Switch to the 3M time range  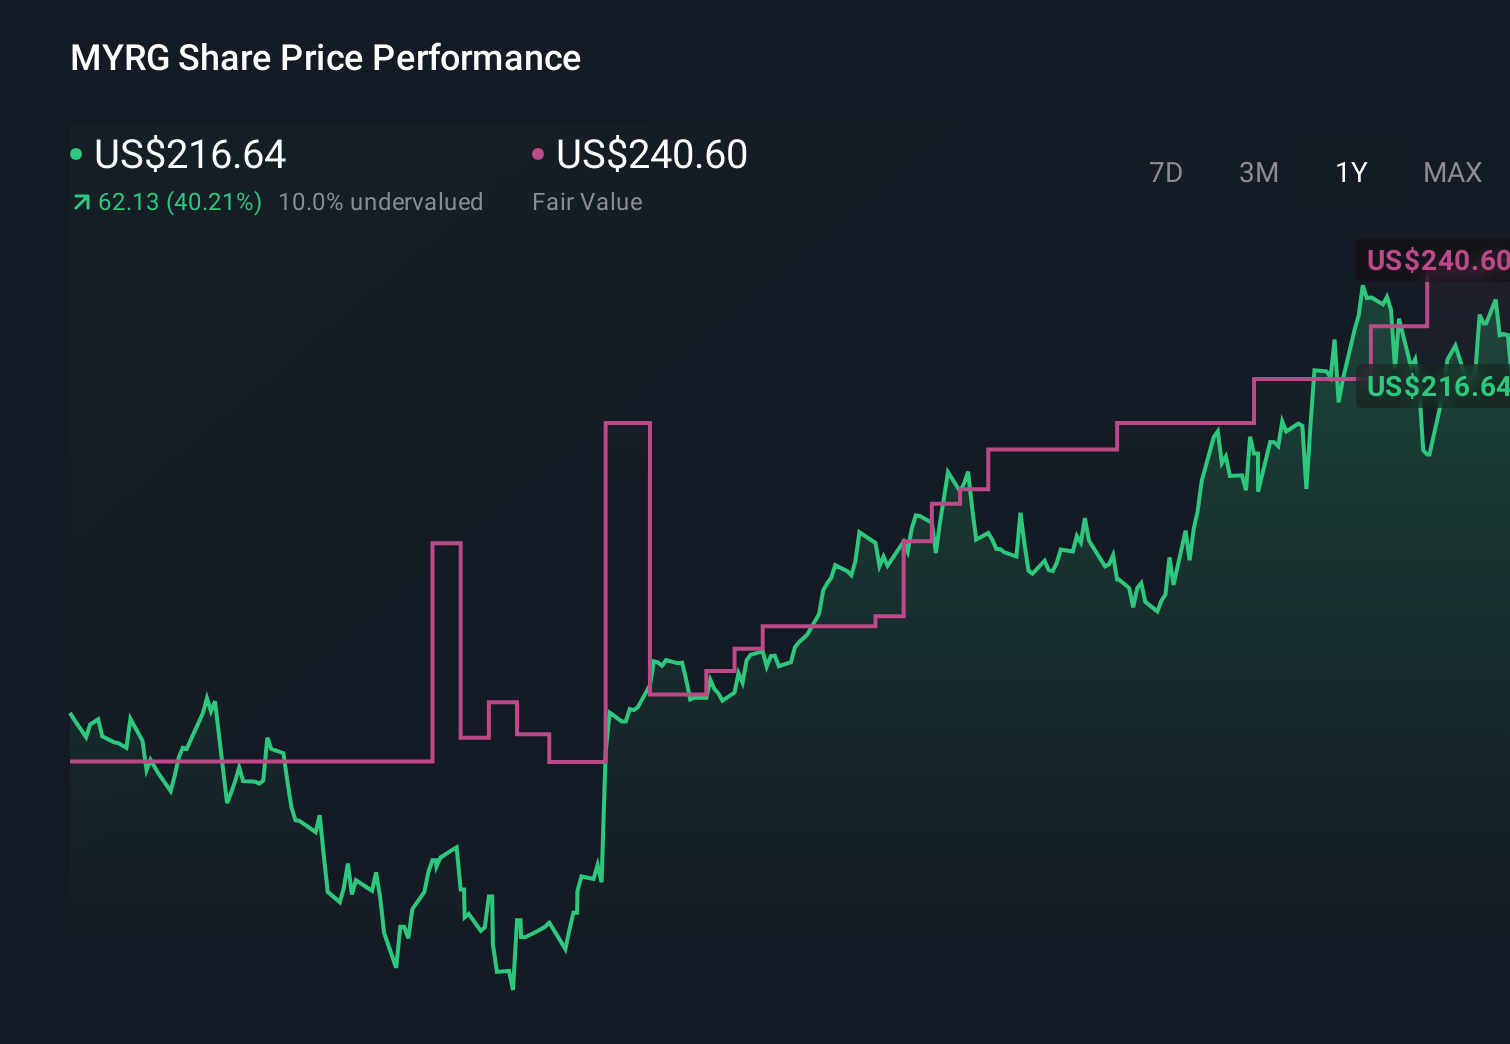coord(1258,172)
